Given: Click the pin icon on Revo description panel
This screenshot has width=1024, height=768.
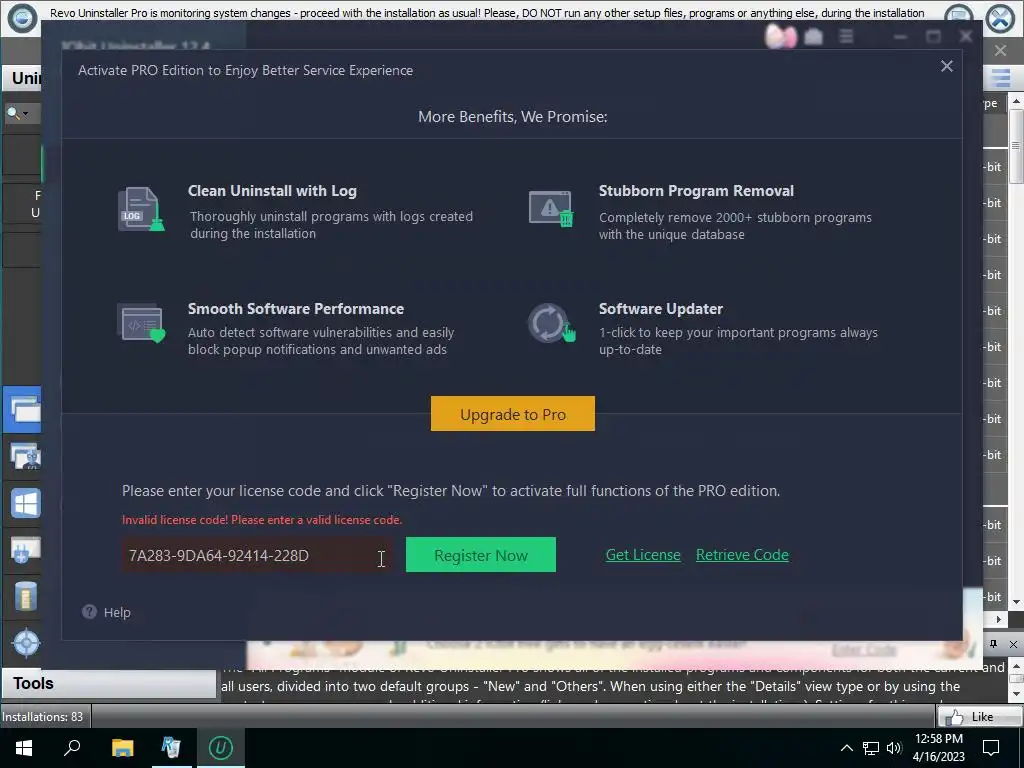Looking at the screenshot, I should [x=993, y=644].
